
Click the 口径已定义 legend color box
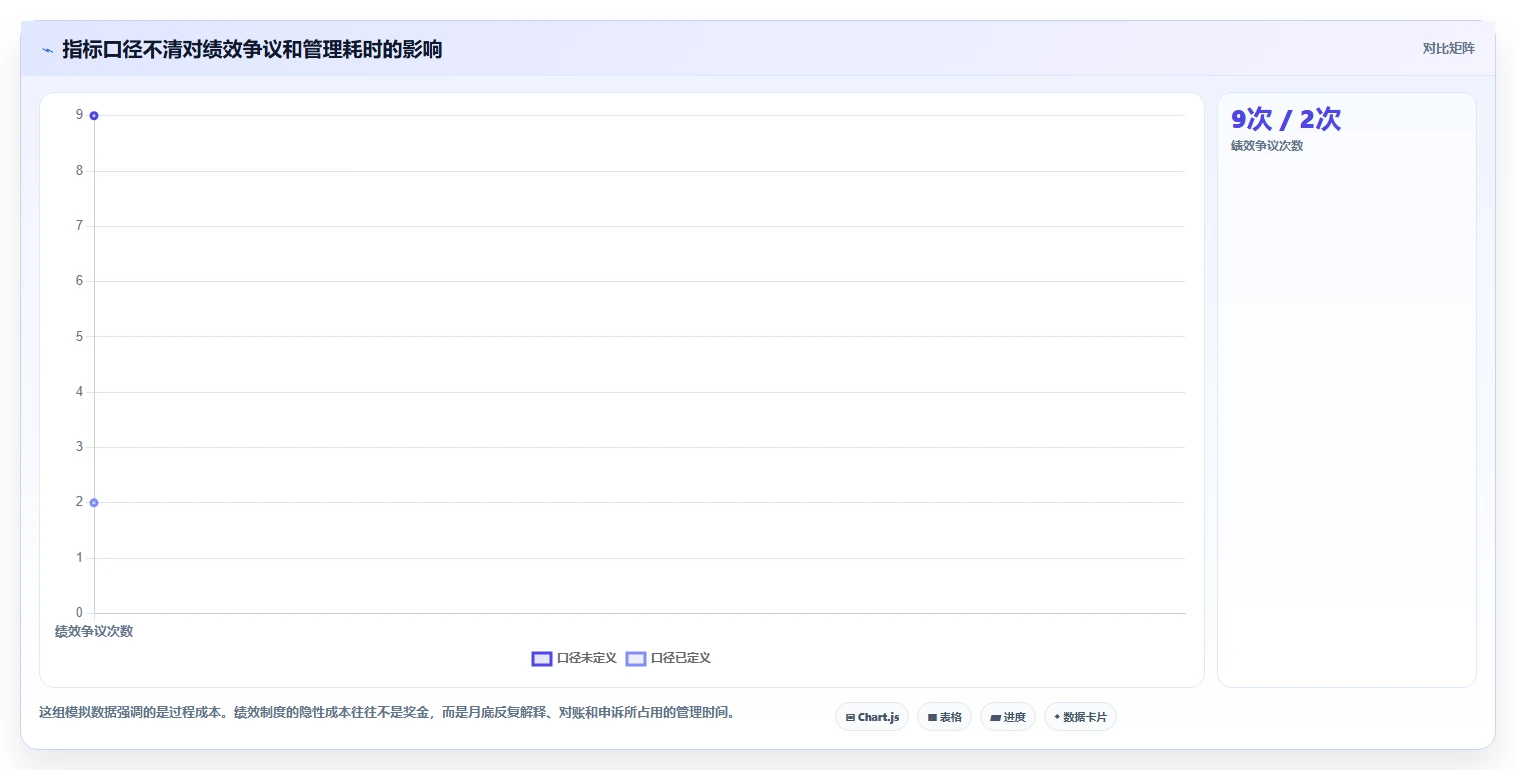tap(636, 658)
